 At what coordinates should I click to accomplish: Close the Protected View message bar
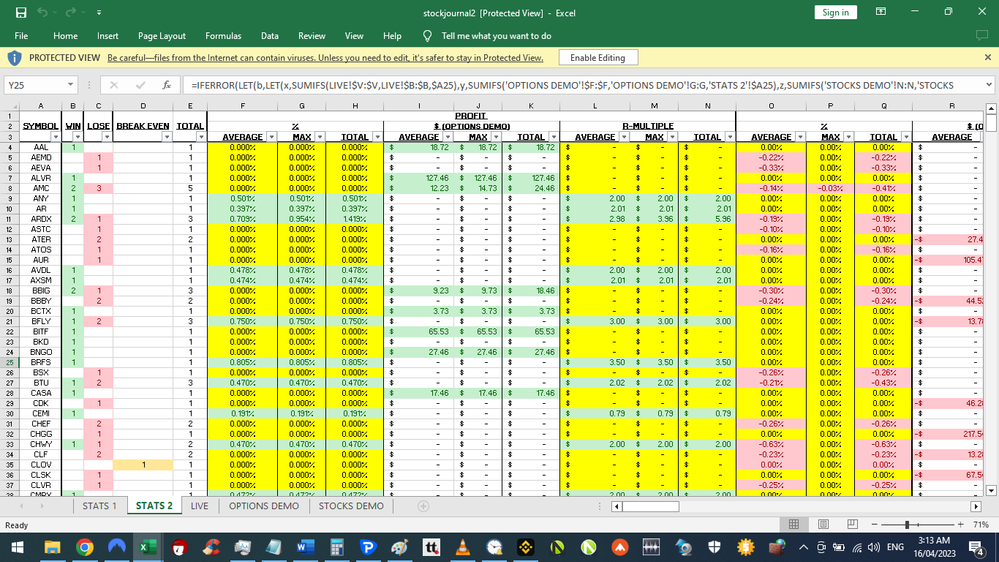click(987, 58)
